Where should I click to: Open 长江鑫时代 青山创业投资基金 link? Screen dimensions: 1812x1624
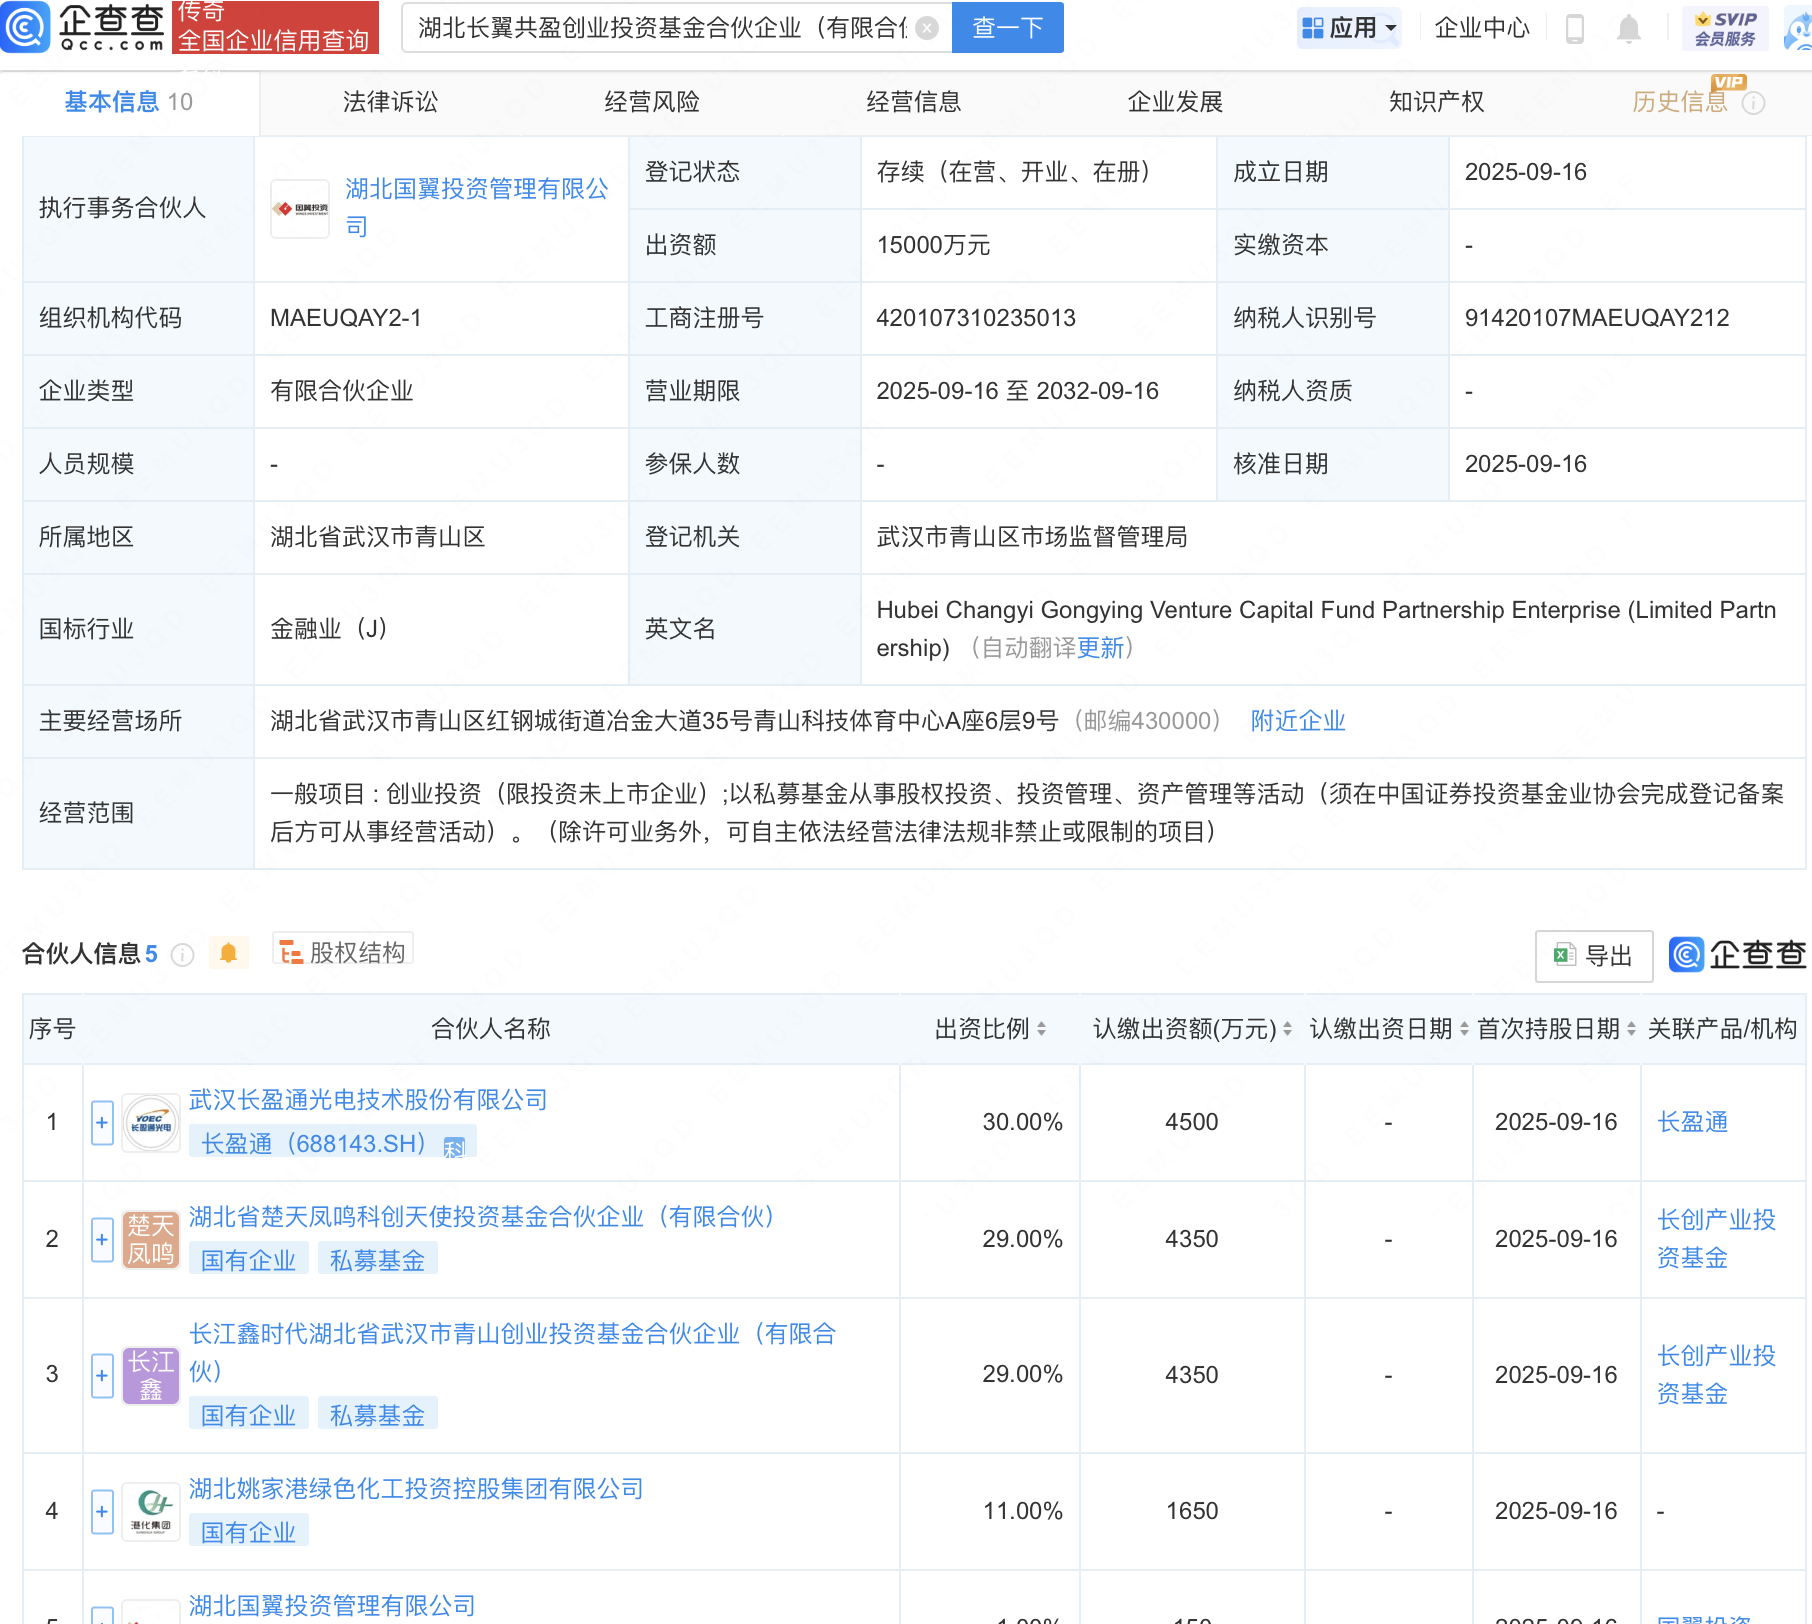(512, 1353)
